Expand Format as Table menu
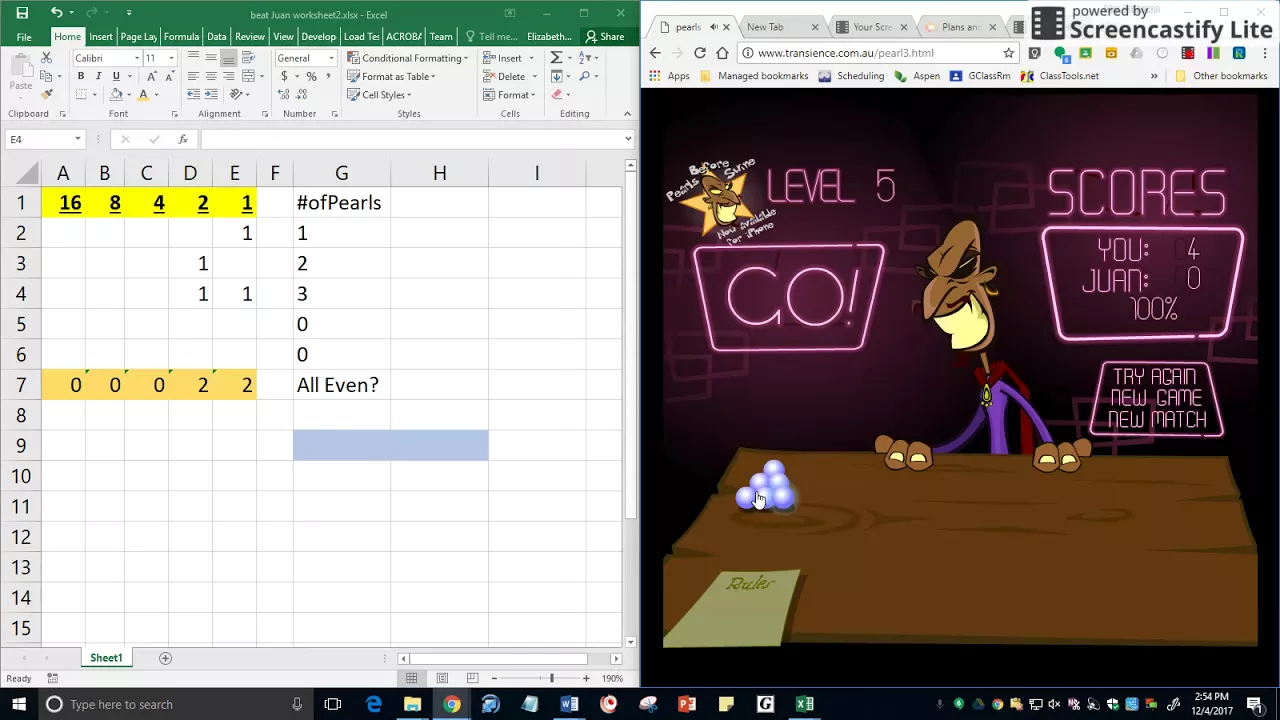This screenshot has width=1280, height=720. pyautogui.click(x=391, y=76)
